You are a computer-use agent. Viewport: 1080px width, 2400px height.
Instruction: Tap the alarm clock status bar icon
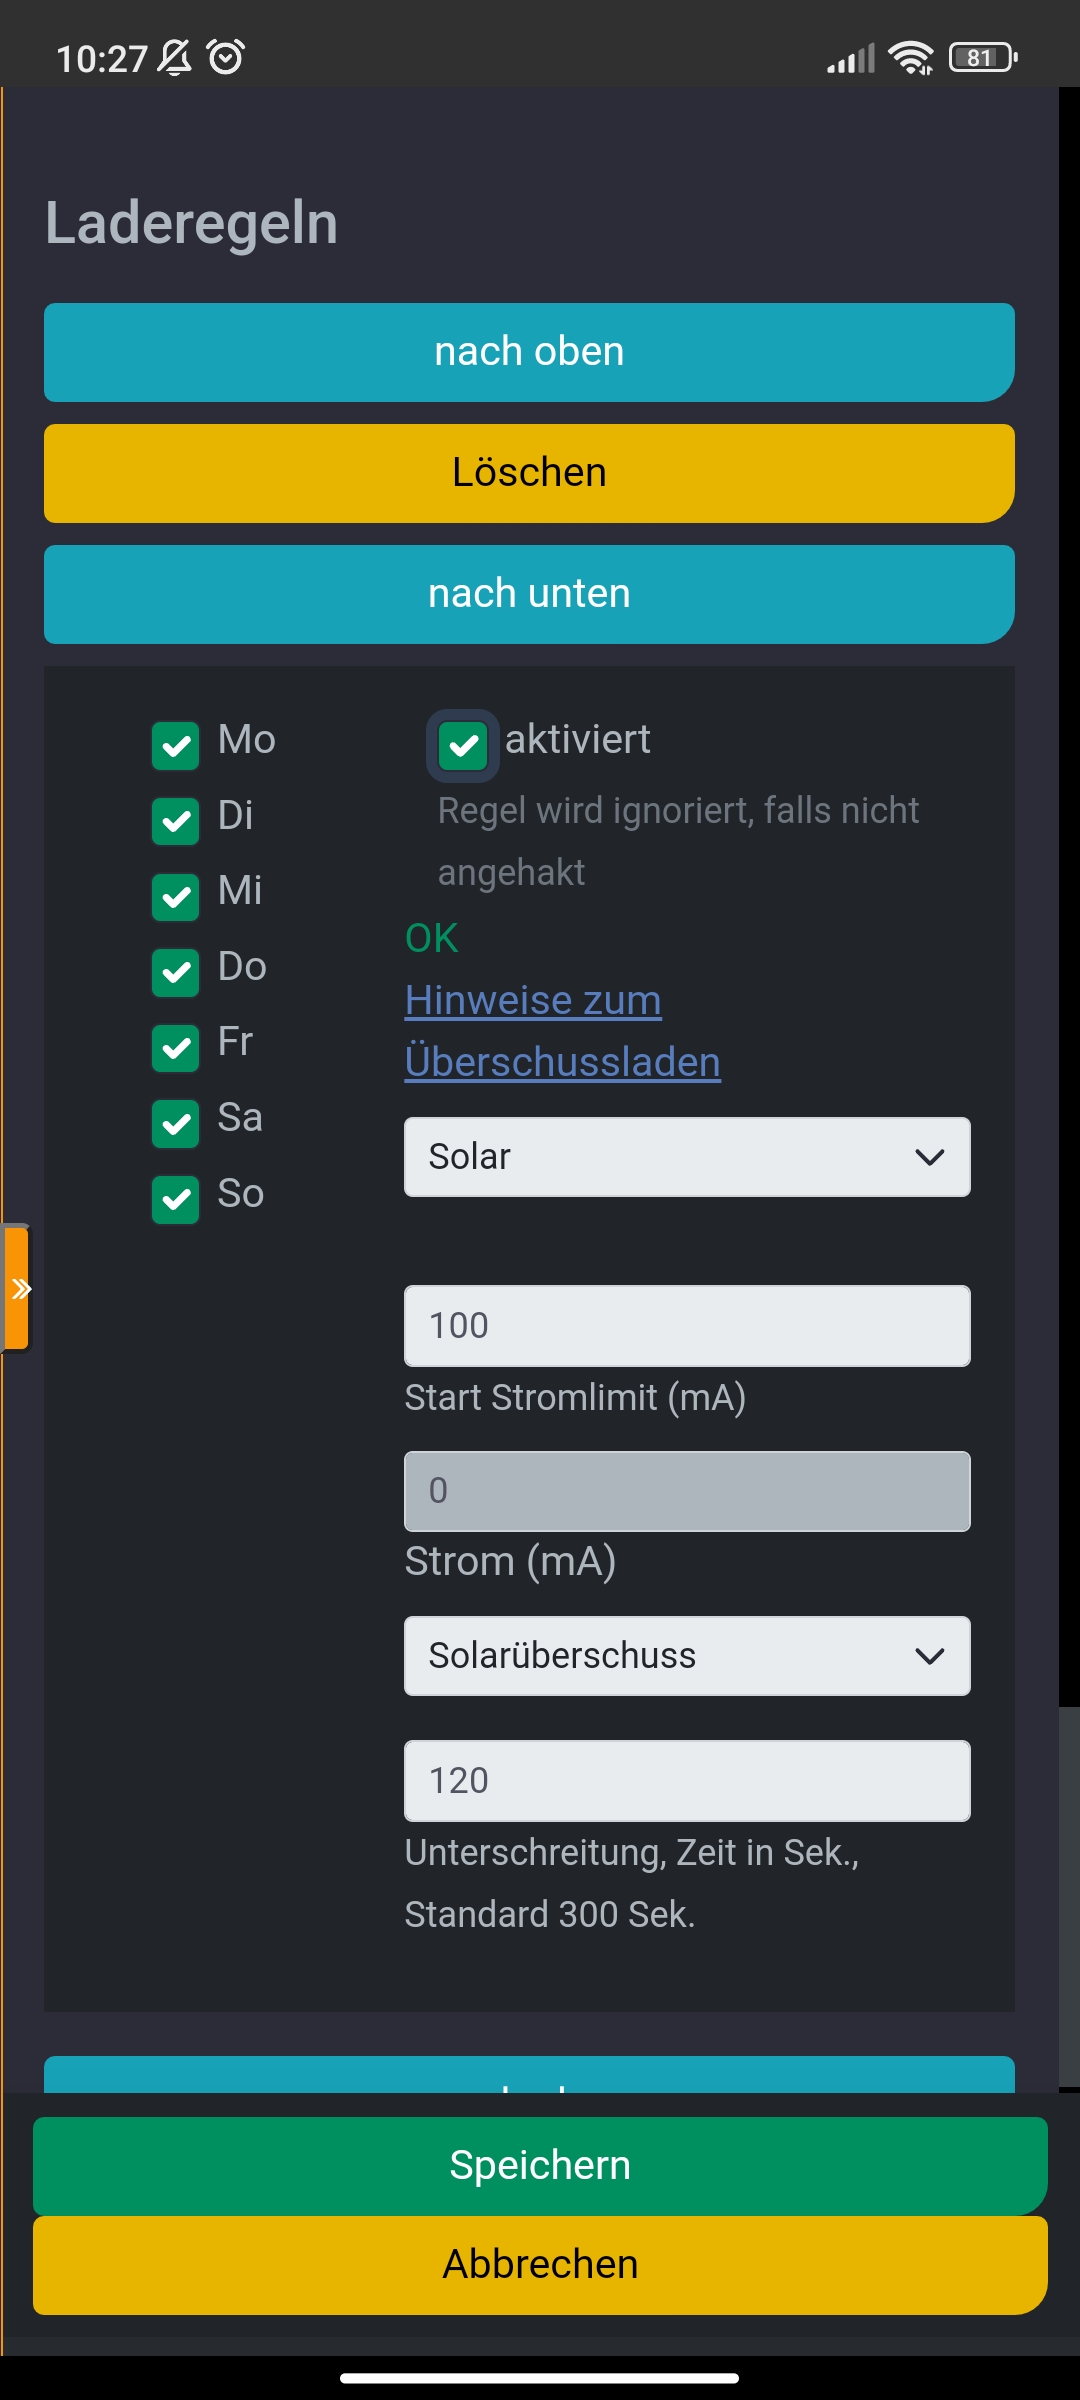click(226, 57)
